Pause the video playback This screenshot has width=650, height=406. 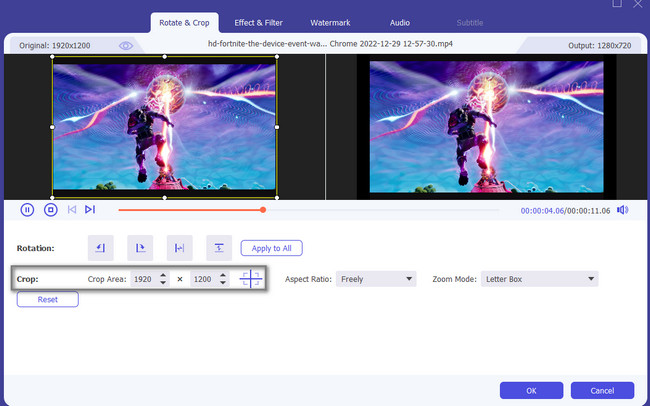[27, 210]
